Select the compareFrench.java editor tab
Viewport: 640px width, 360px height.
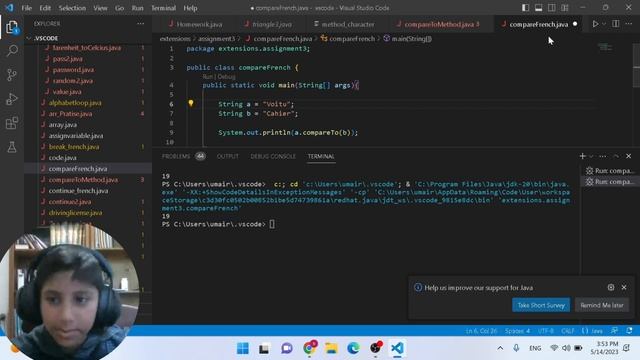pos(538,24)
